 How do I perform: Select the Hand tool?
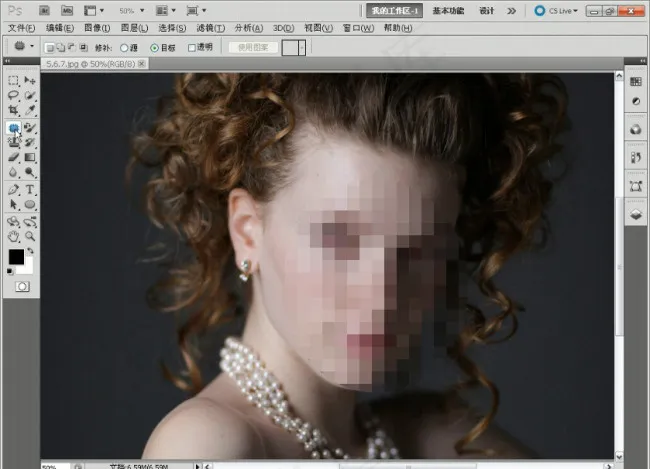(14, 236)
